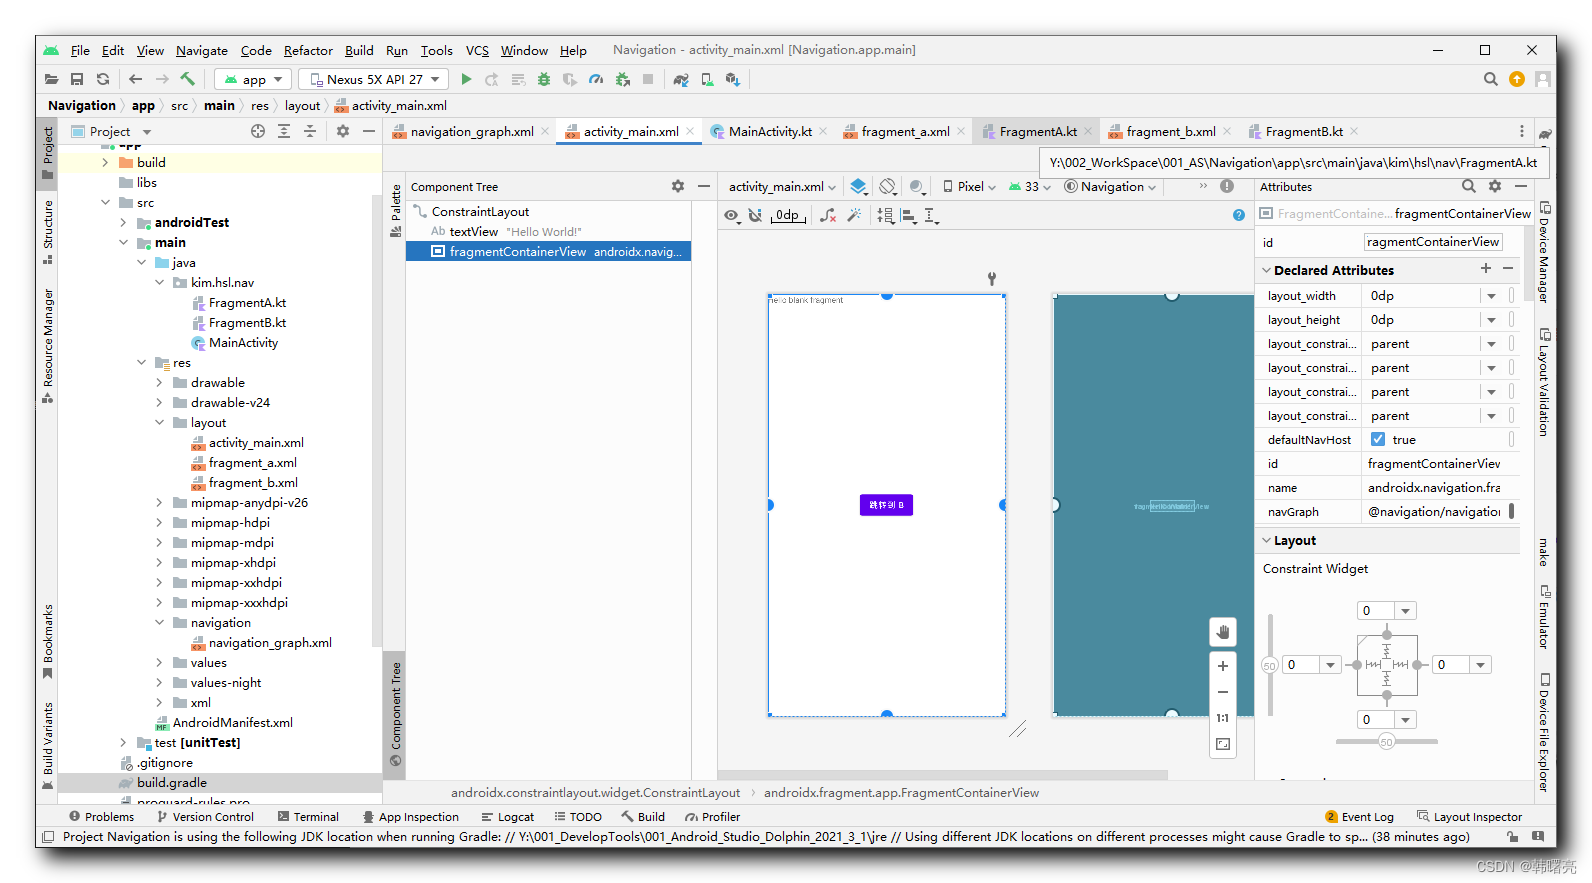Collapse the Layout section in Attributes
This screenshot has width=1592, height=883.
coord(1267,540)
